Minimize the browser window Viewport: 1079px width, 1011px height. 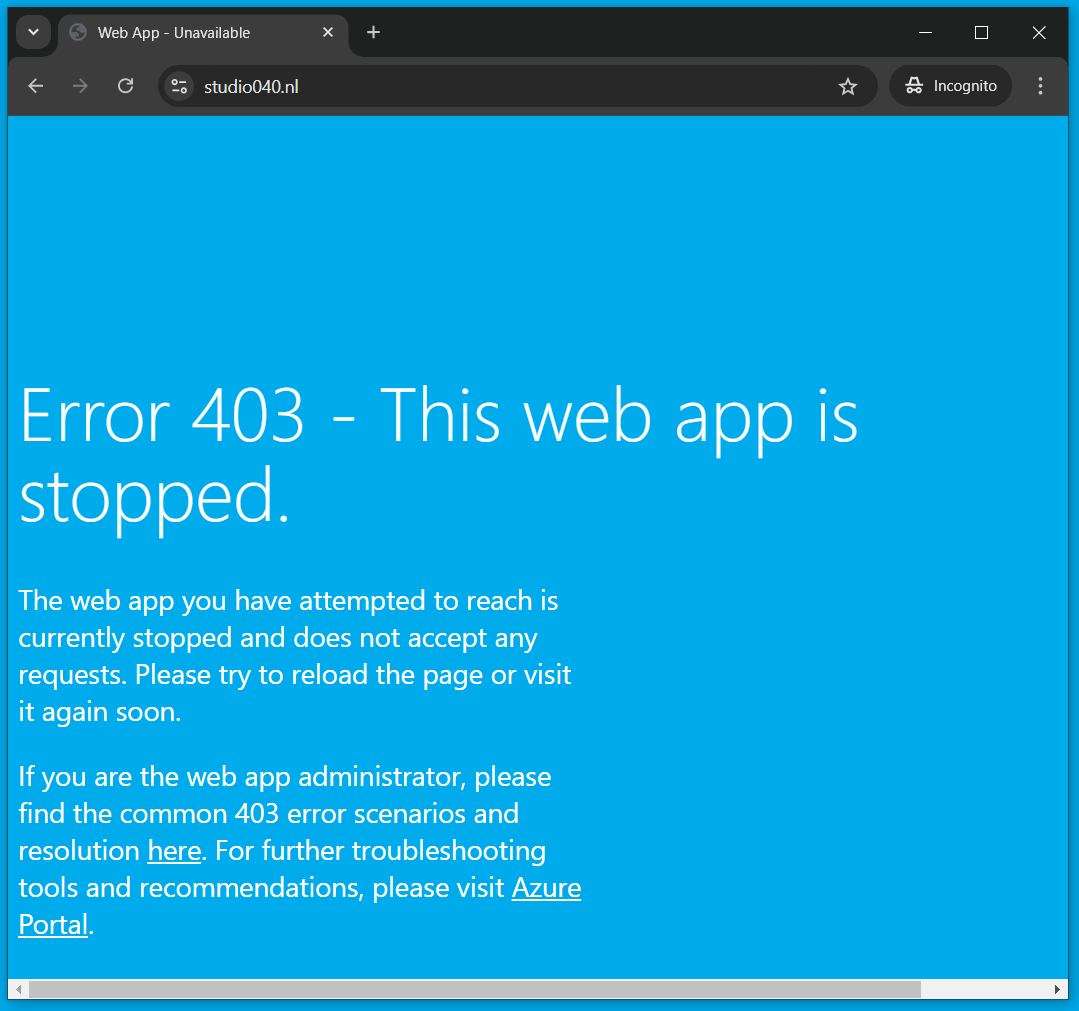pos(926,32)
